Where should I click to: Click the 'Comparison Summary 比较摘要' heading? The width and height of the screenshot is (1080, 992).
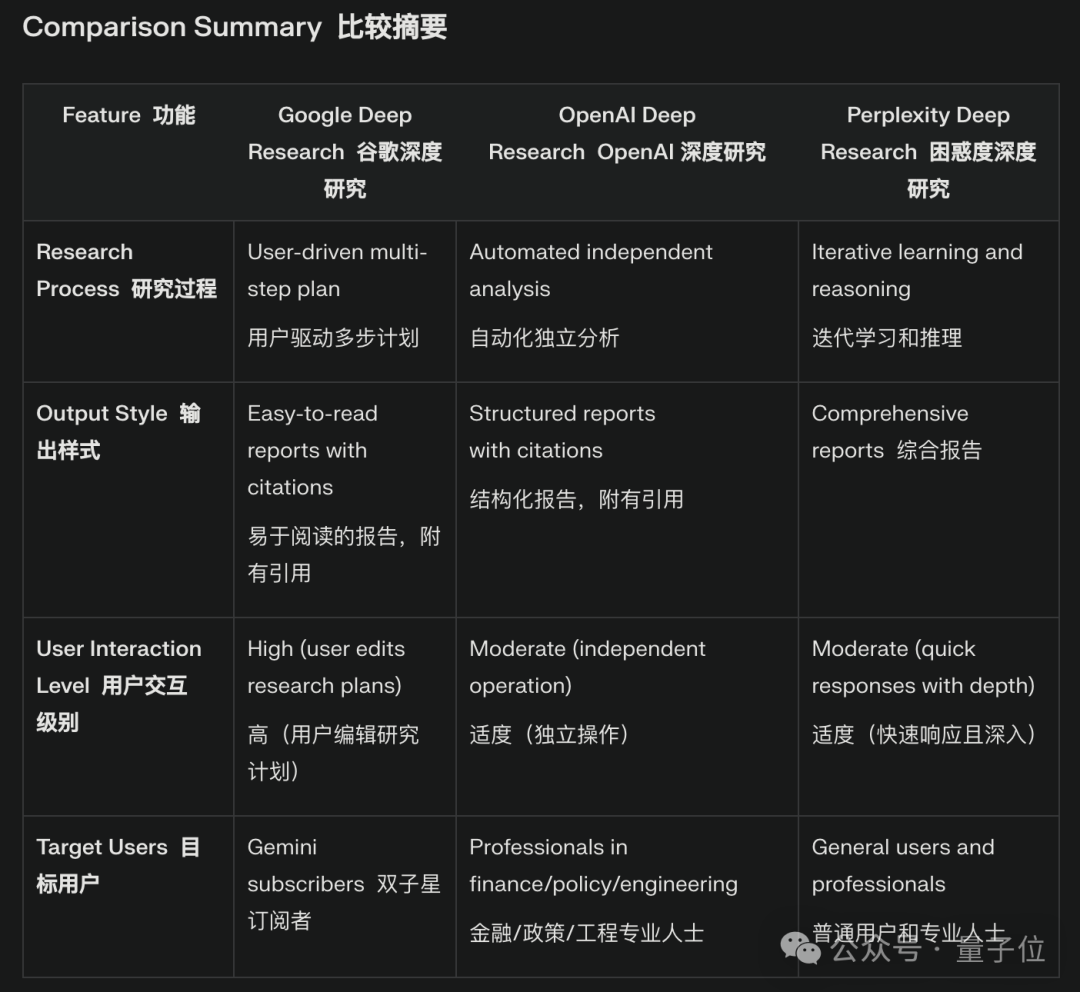pos(234,27)
